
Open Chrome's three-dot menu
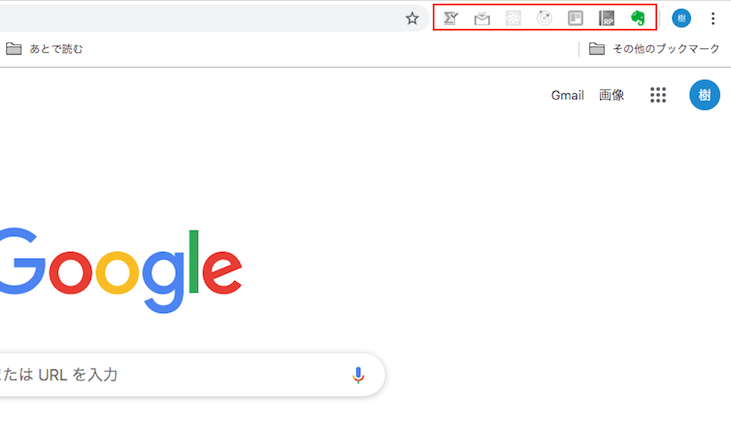click(713, 18)
